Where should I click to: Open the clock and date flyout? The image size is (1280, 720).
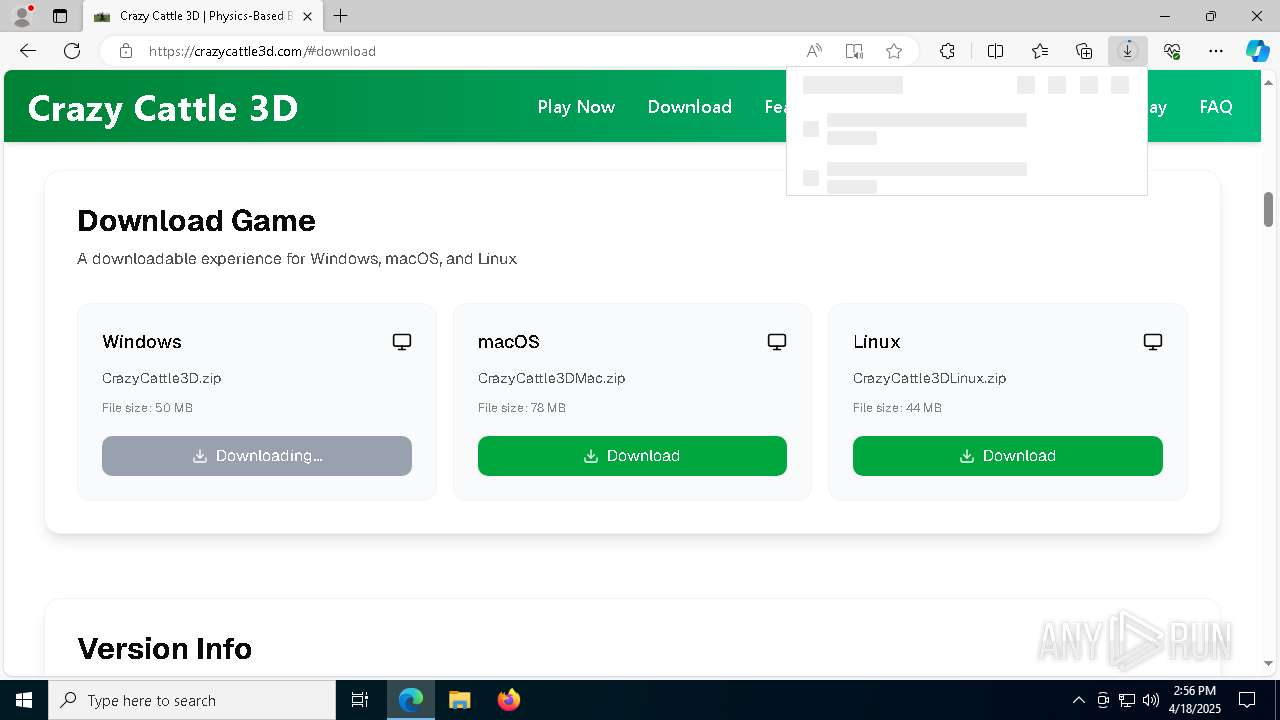1195,700
